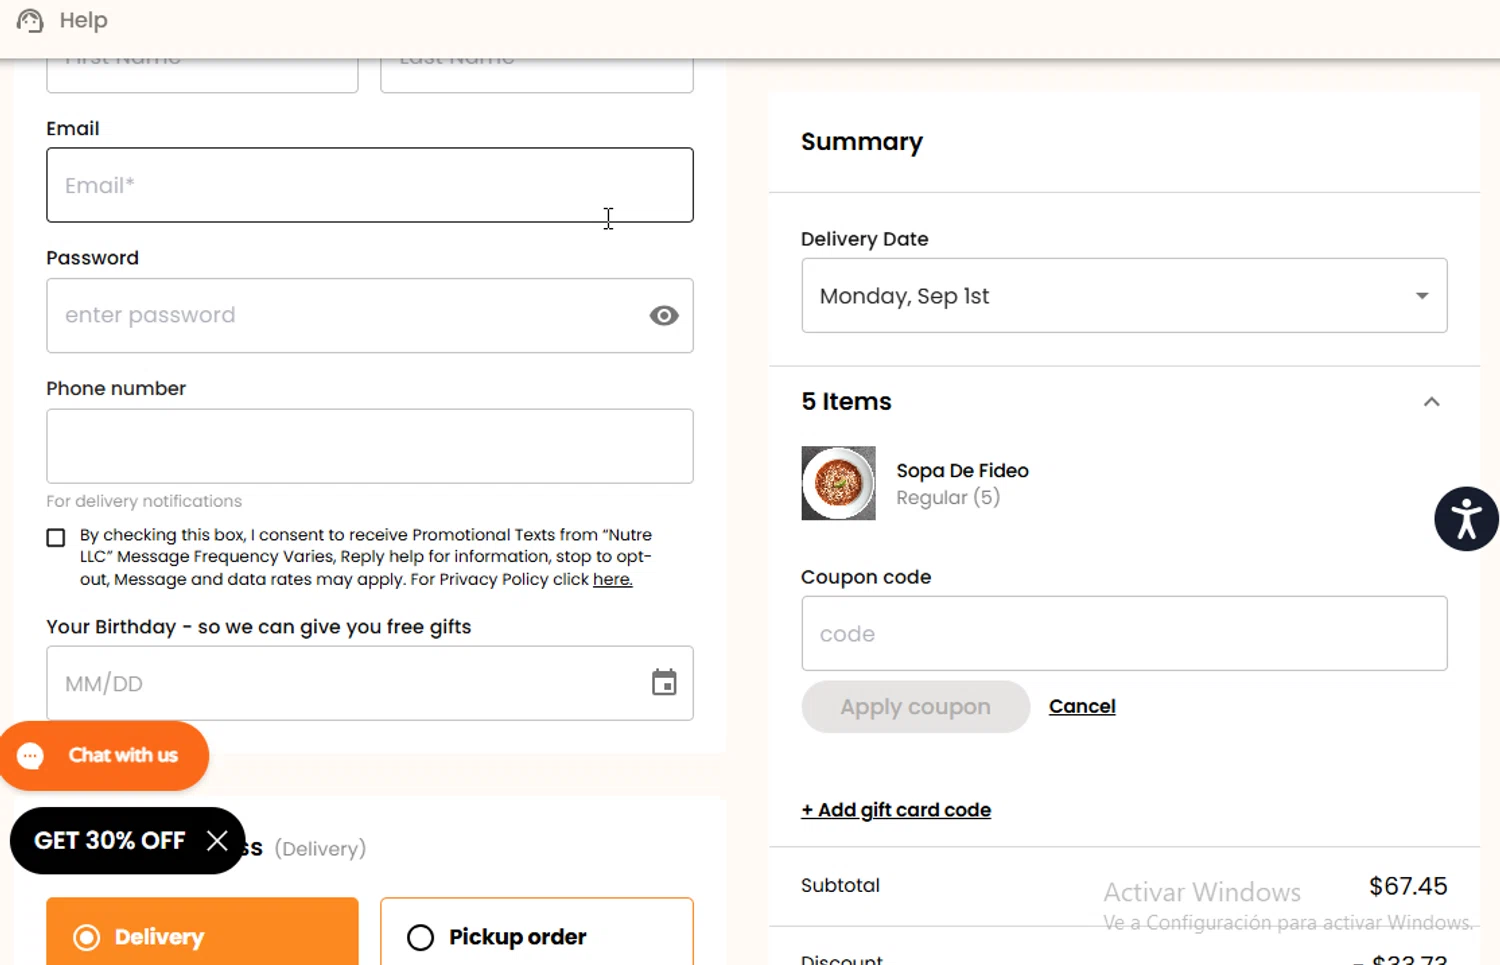Open the Delivery Date dropdown
The width and height of the screenshot is (1500, 965).
pos(1124,296)
